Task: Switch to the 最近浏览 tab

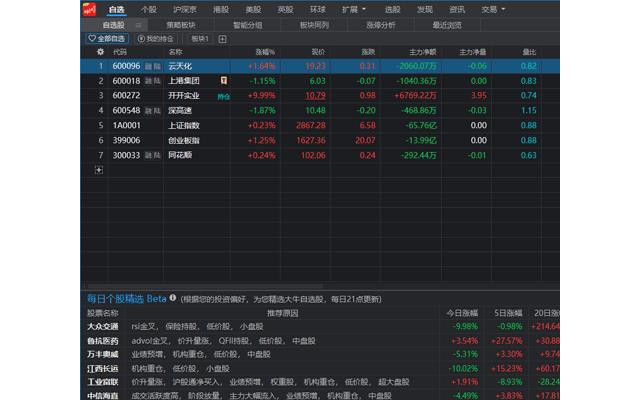Action: coord(447,25)
